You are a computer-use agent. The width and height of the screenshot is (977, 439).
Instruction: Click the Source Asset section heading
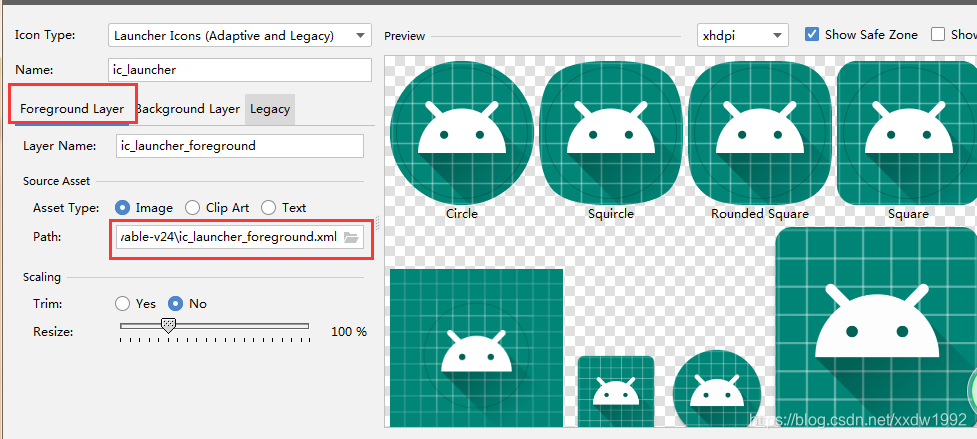(57, 181)
